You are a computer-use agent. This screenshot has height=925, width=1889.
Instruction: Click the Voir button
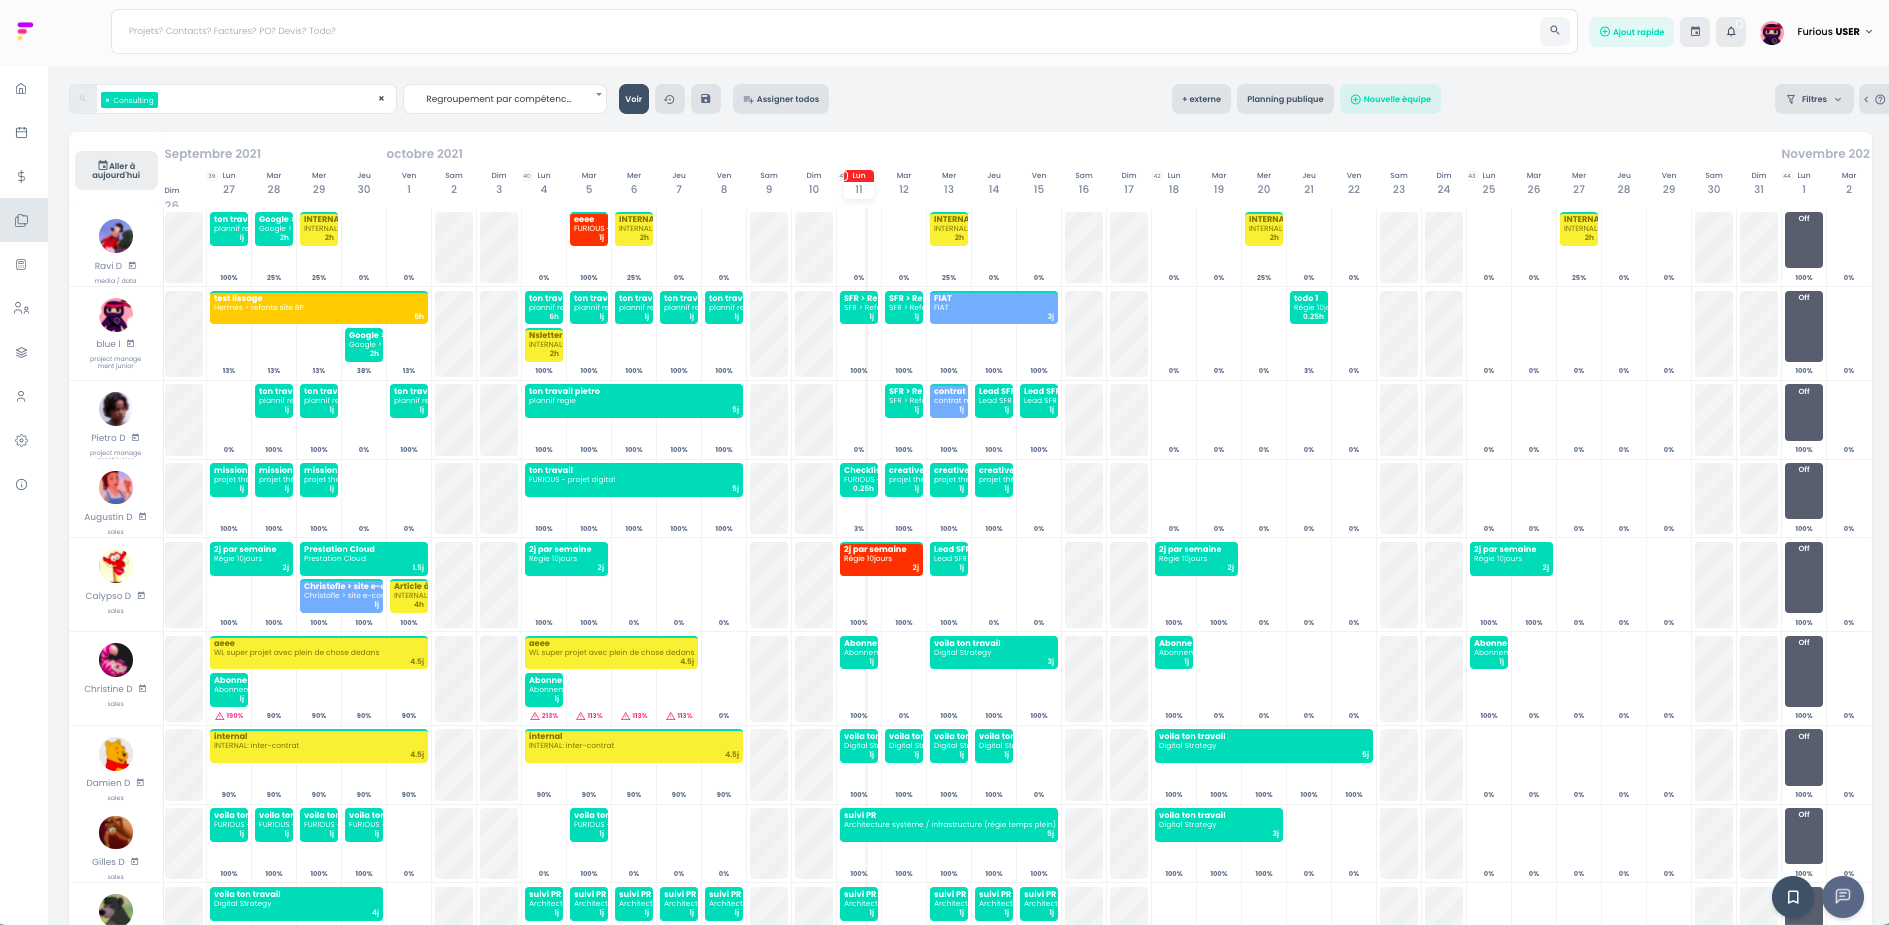point(634,99)
